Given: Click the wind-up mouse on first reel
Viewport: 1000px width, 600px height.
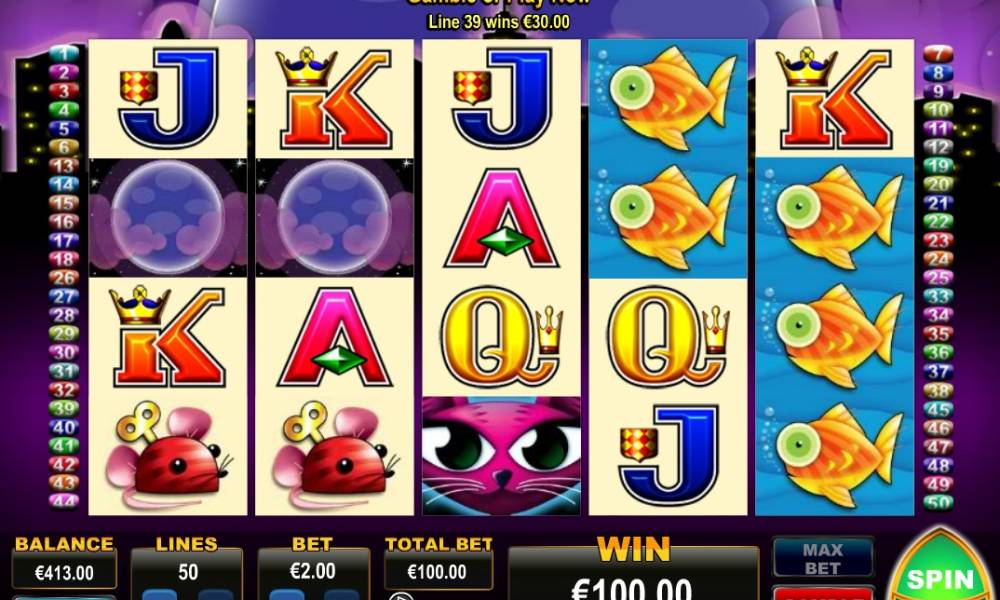Looking at the screenshot, I should [168, 455].
